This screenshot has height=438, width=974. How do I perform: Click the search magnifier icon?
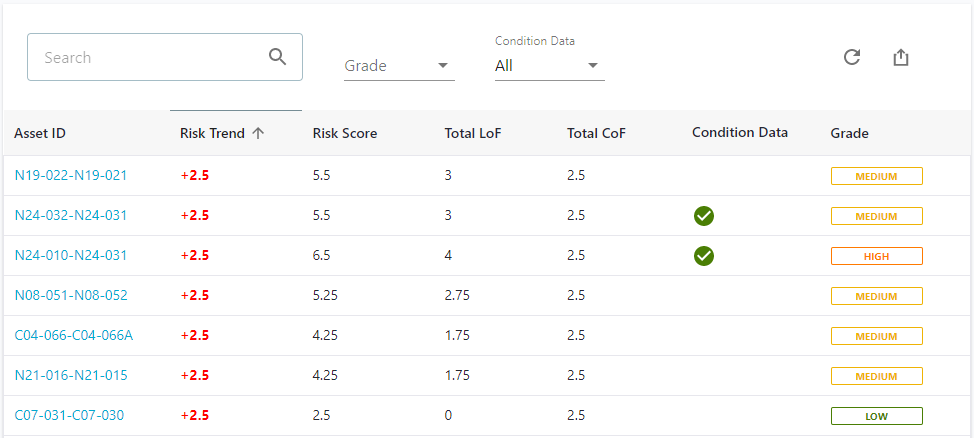tap(278, 57)
